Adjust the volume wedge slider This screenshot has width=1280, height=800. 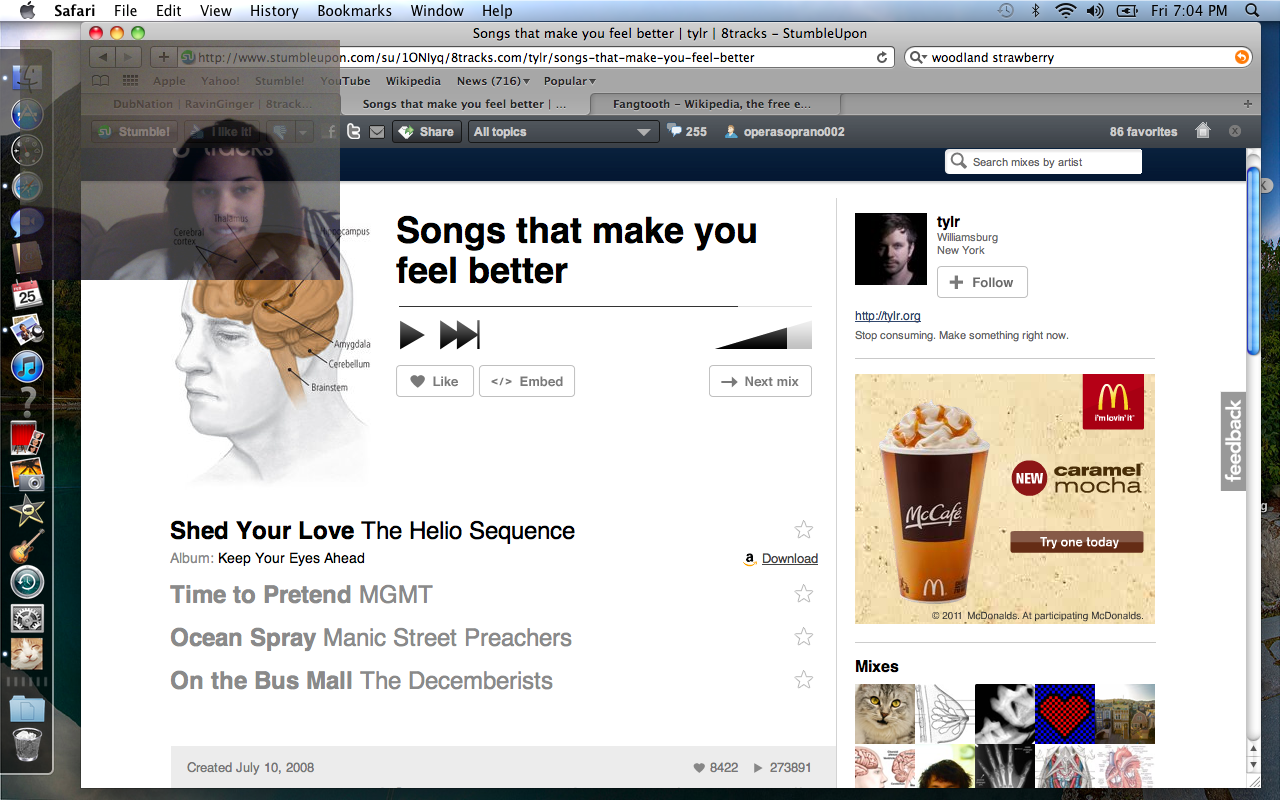[764, 336]
